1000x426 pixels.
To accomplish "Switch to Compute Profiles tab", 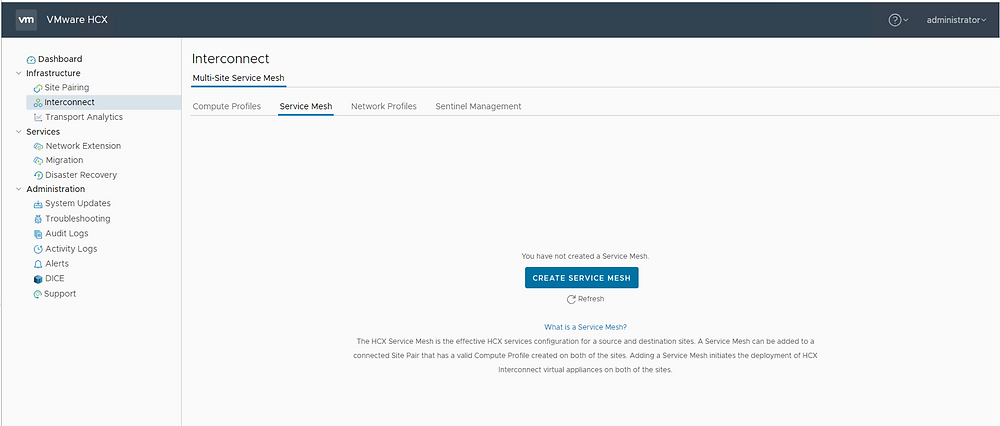I will pos(226,106).
